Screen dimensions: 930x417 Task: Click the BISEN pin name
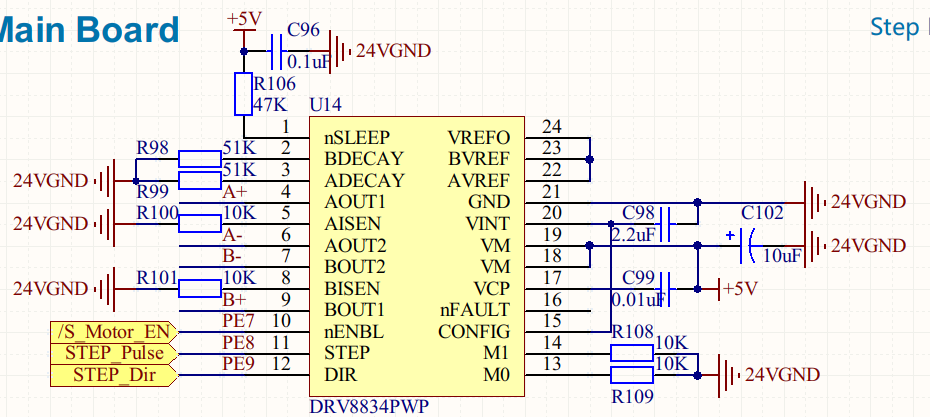click(x=352, y=288)
